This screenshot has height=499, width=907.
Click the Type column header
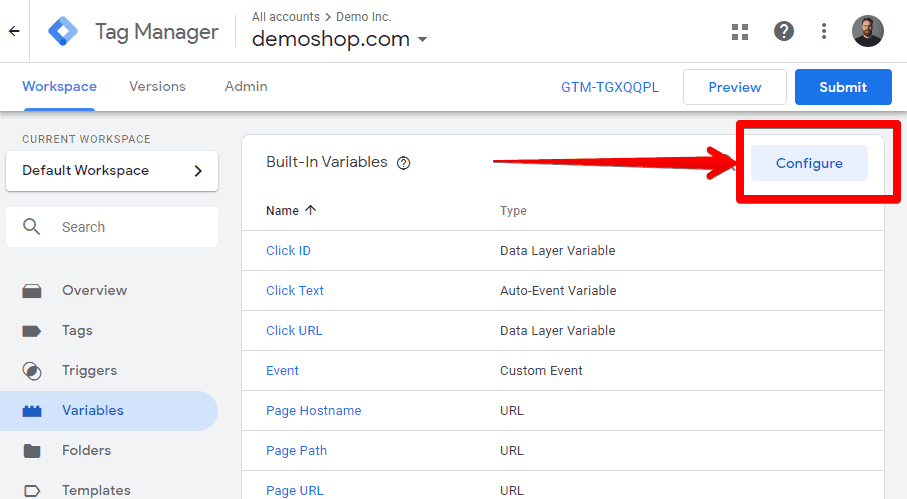513,210
